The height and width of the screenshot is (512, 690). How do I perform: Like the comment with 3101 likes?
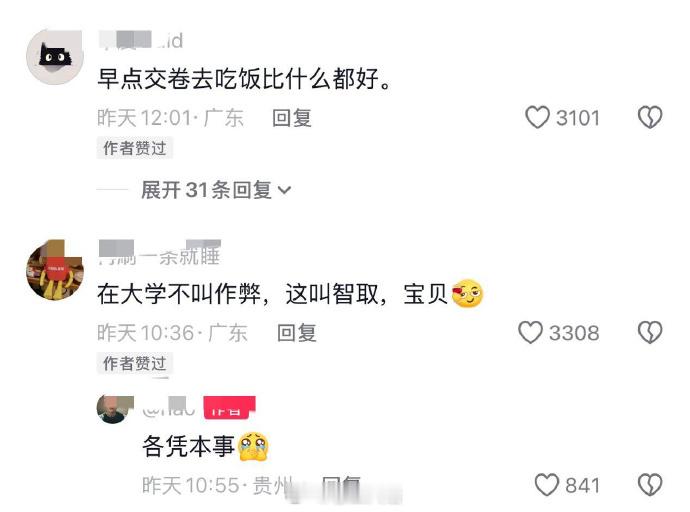coord(537,117)
